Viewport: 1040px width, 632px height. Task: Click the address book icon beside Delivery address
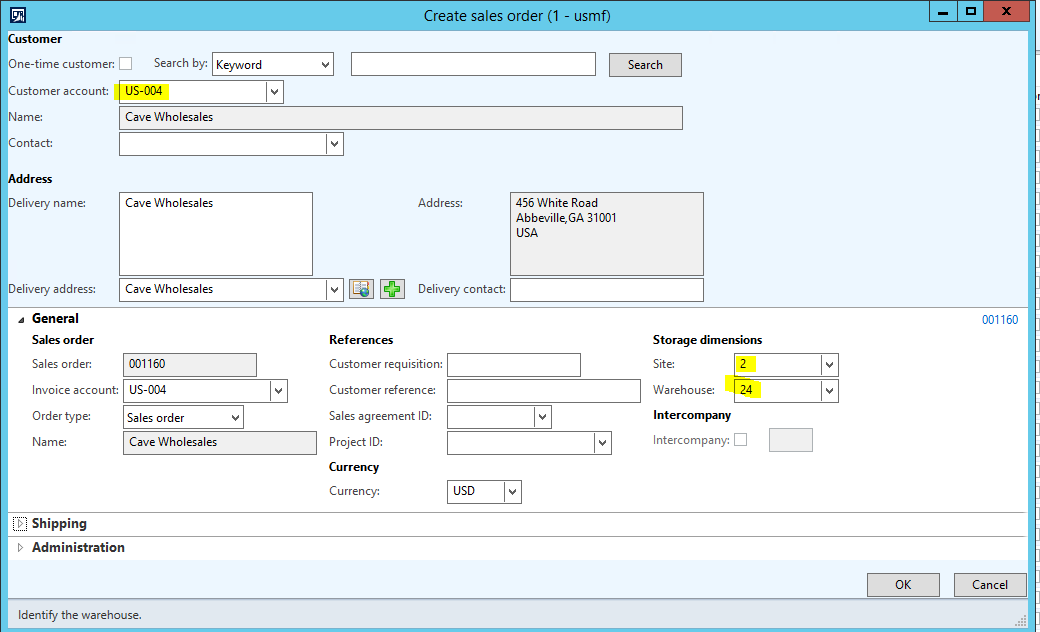(362, 289)
